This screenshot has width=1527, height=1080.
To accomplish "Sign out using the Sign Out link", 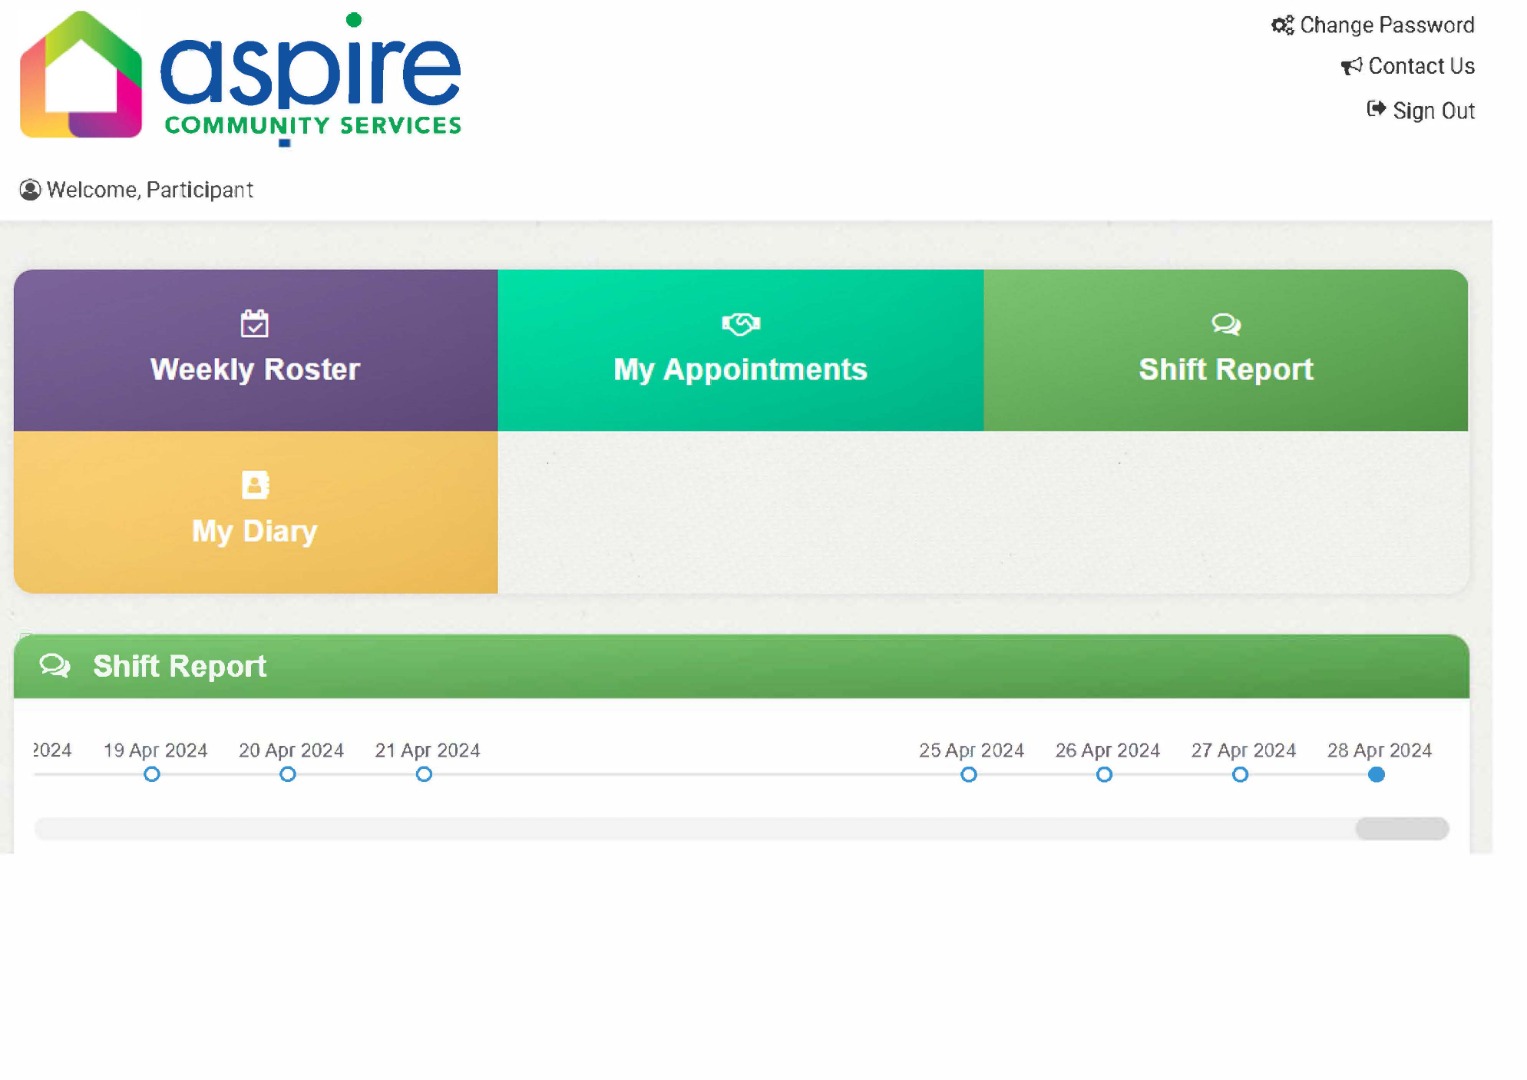I will point(1433,111).
